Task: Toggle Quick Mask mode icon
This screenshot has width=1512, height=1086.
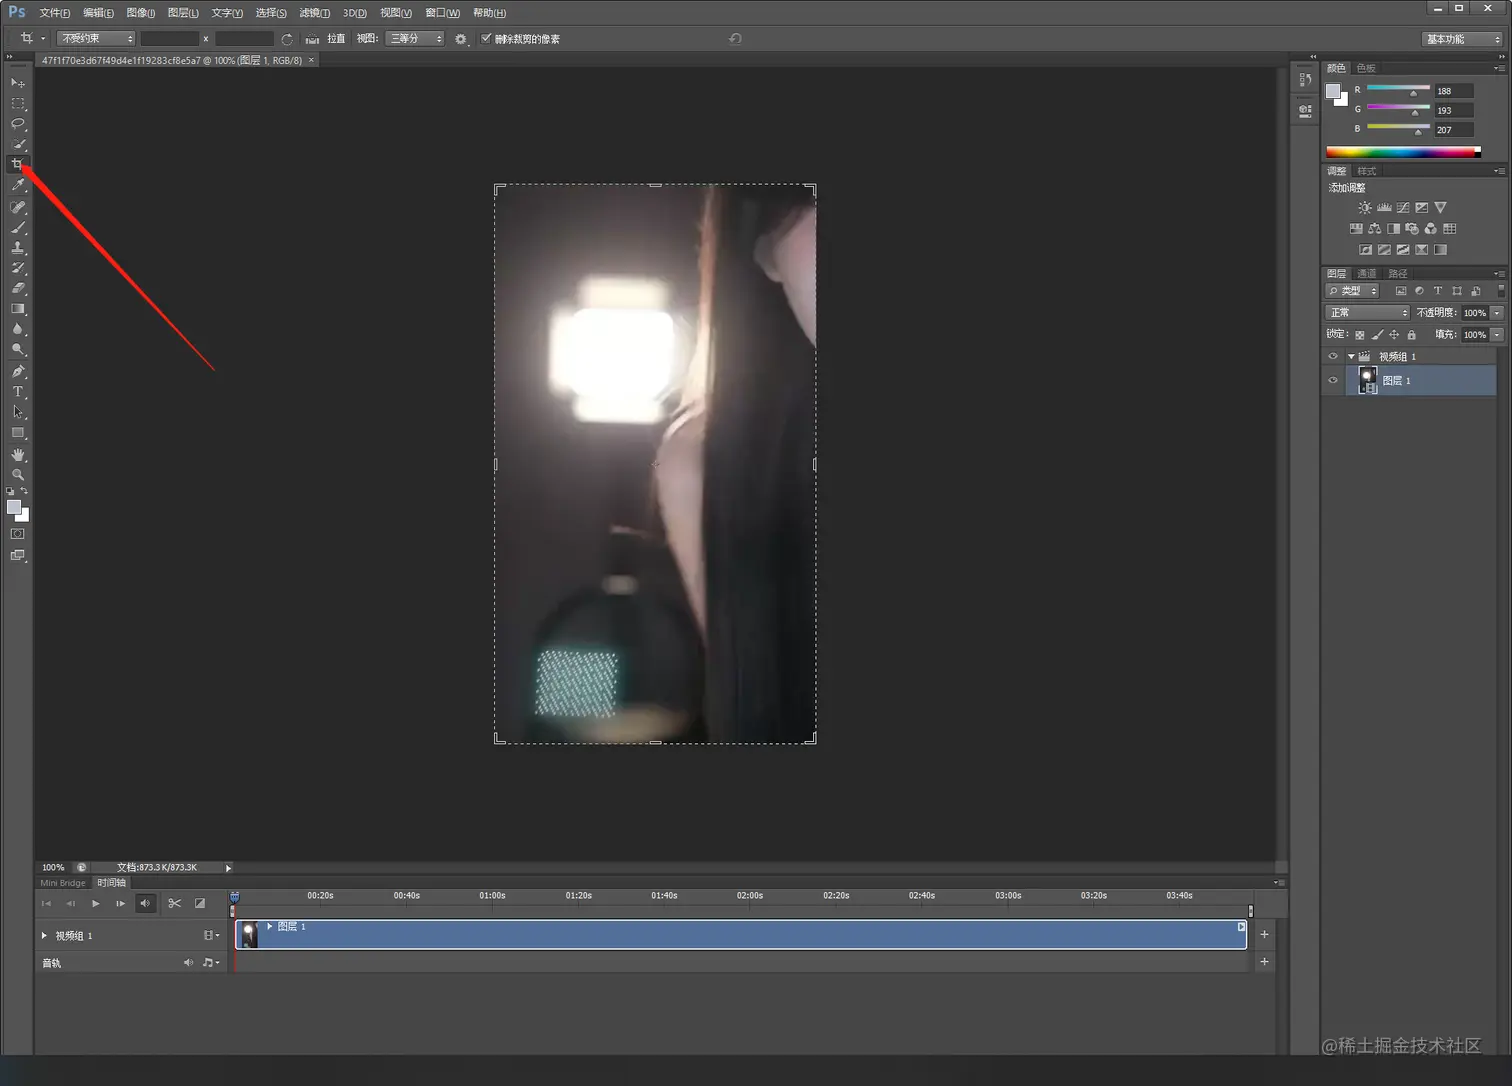Action: coord(18,534)
